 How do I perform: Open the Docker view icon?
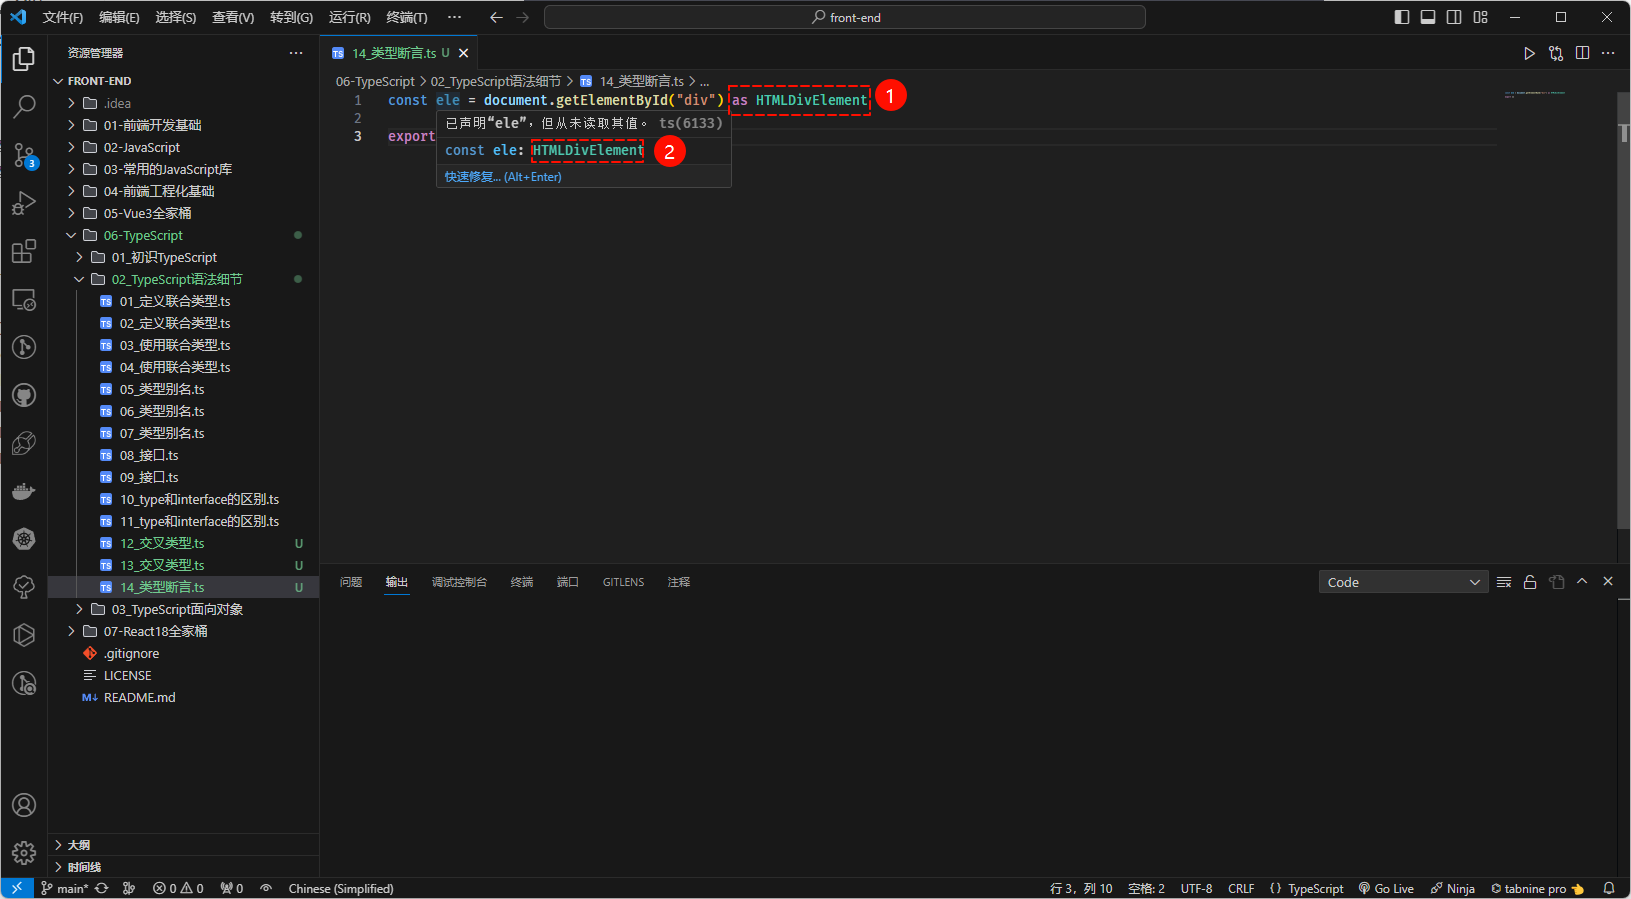[x=24, y=491]
